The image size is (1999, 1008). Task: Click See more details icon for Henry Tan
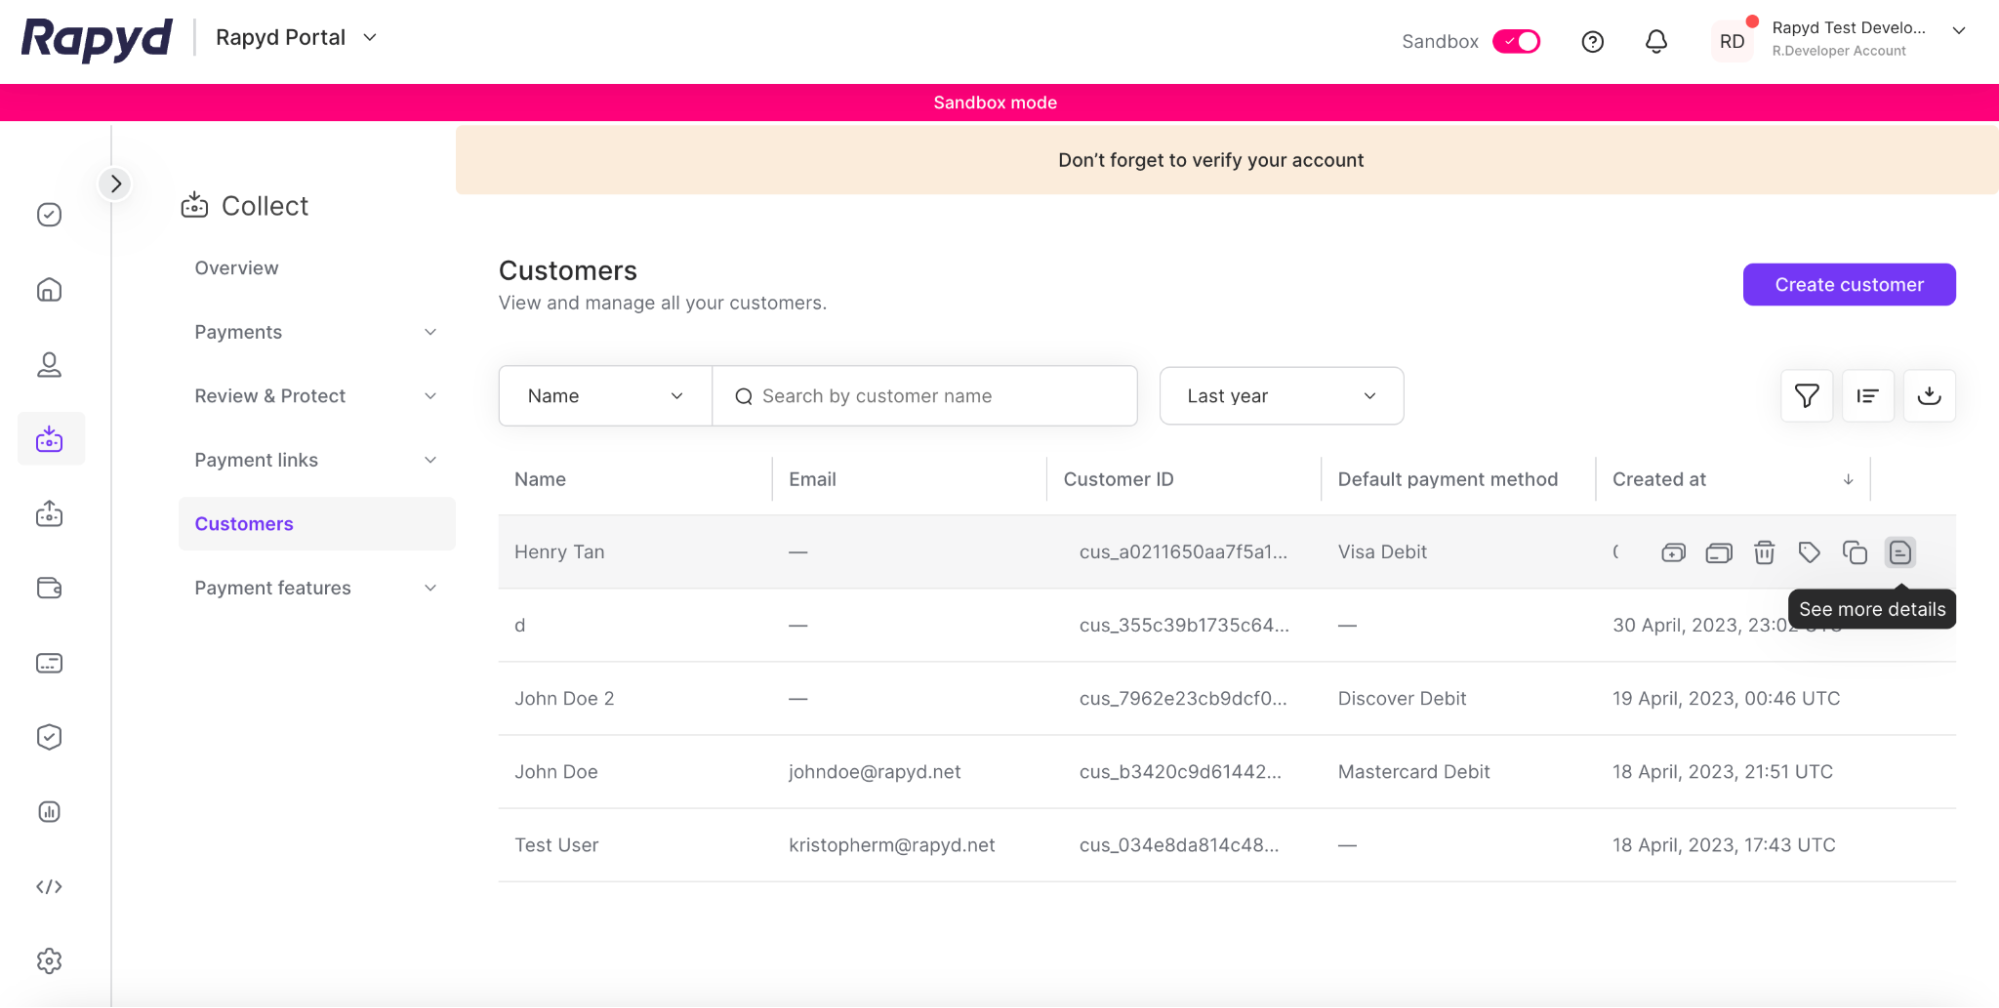pyautogui.click(x=1900, y=552)
